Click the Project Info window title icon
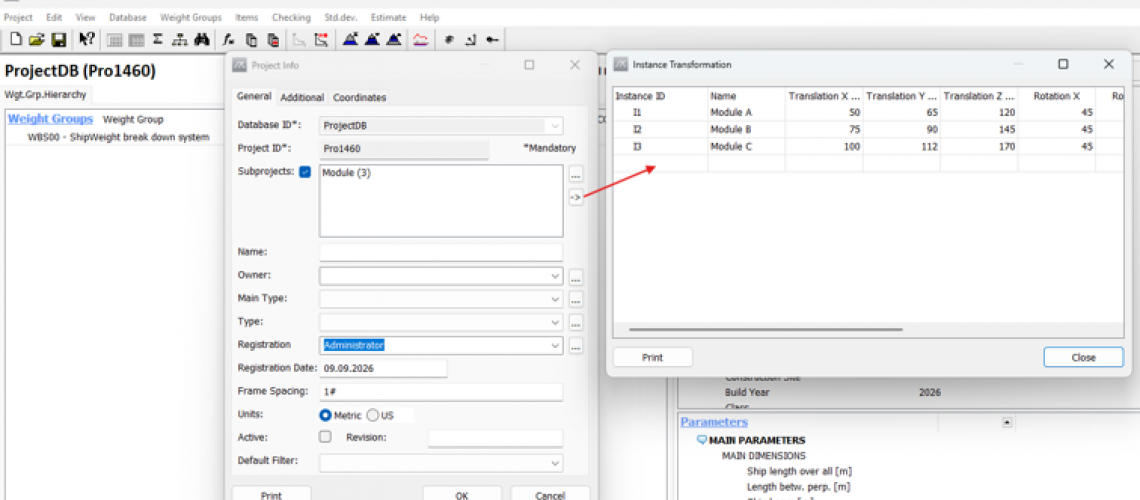This screenshot has width=1140, height=500. (239, 65)
